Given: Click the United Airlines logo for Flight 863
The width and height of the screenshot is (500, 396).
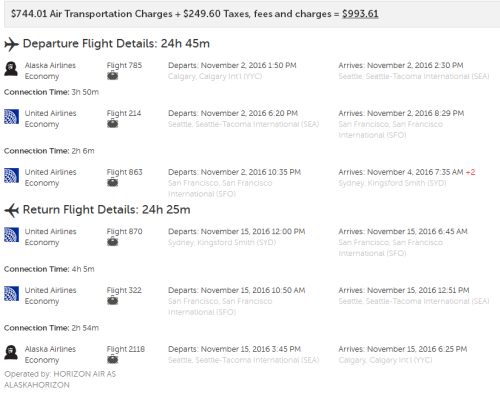Looking at the screenshot, I should (x=11, y=176).
